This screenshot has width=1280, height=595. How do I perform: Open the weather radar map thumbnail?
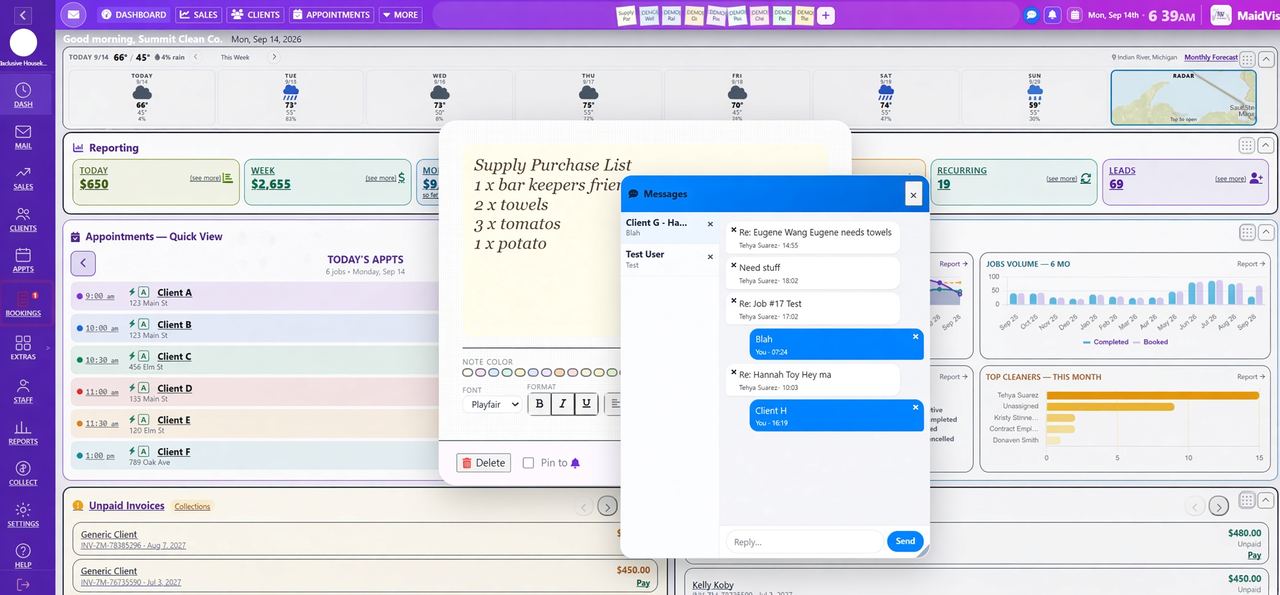[1183, 98]
